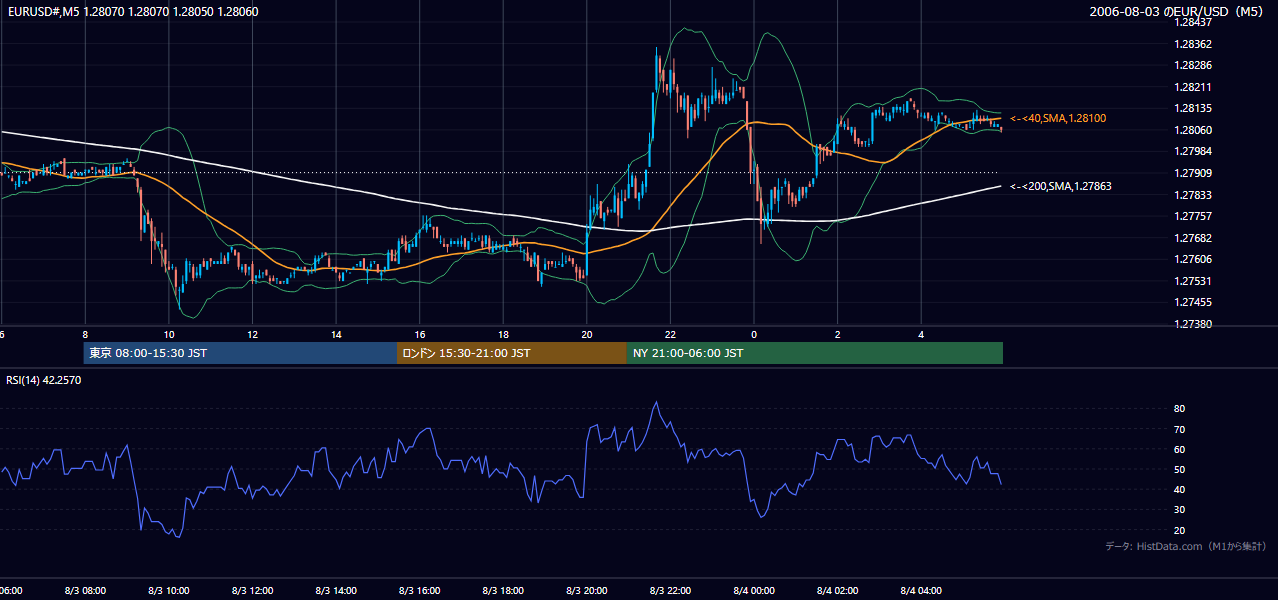Viewport: 1278px width, 600px height.
Task: Click the RSI scale value 50
Action: point(1179,469)
